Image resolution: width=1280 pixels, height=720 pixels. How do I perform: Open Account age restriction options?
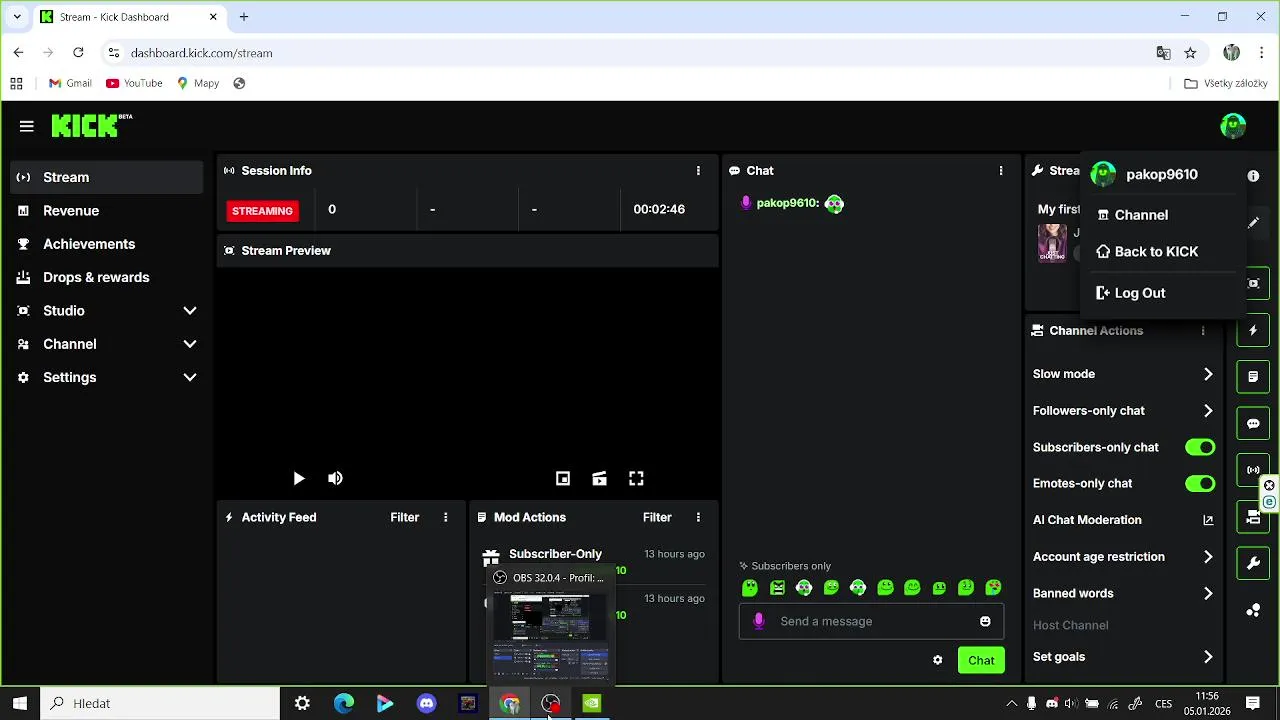pos(1124,557)
